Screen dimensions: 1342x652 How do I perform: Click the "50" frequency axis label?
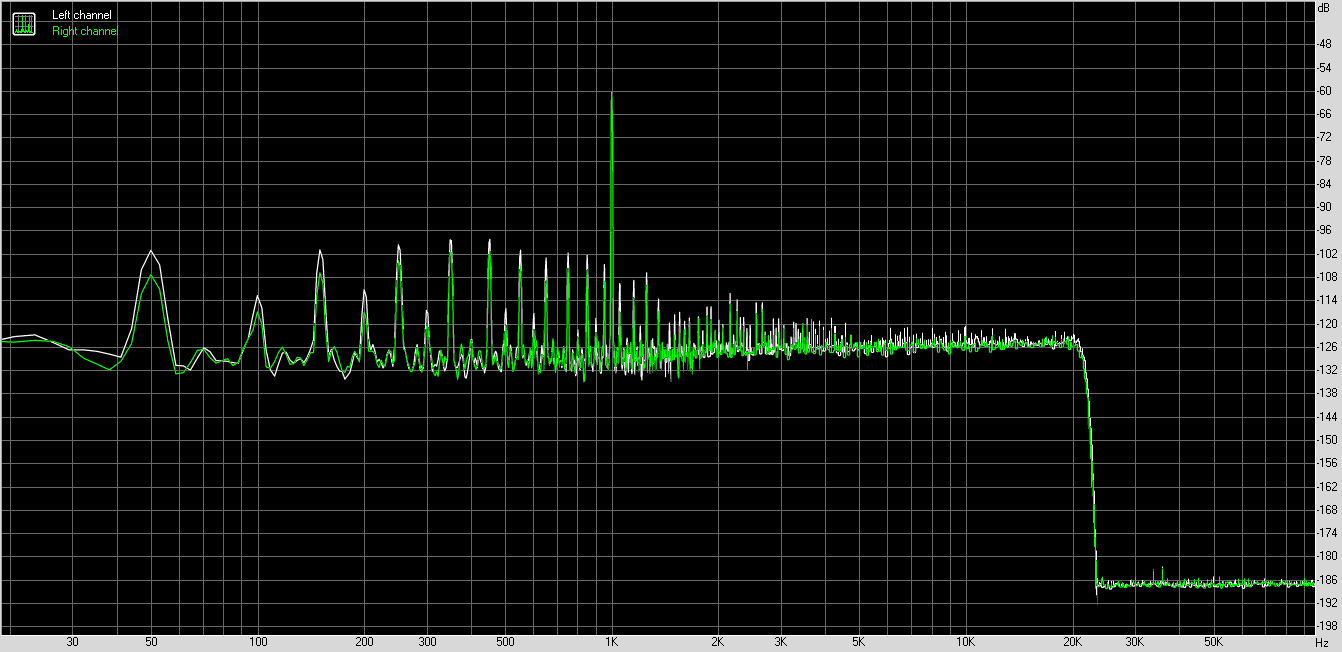point(151,641)
